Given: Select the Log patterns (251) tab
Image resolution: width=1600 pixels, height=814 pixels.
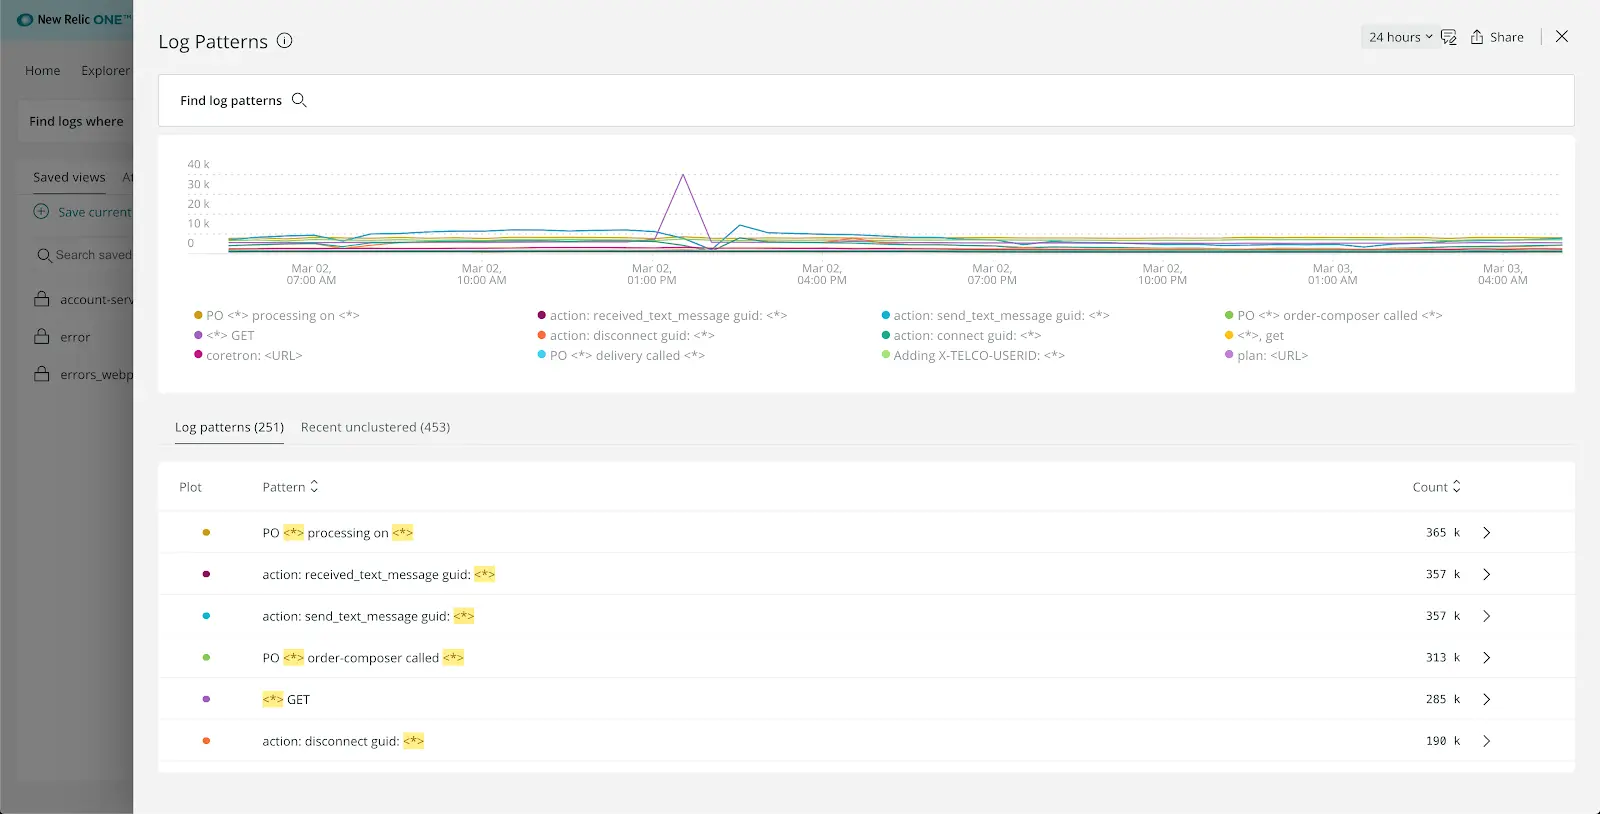Looking at the screenshot, I should (229, 427).
